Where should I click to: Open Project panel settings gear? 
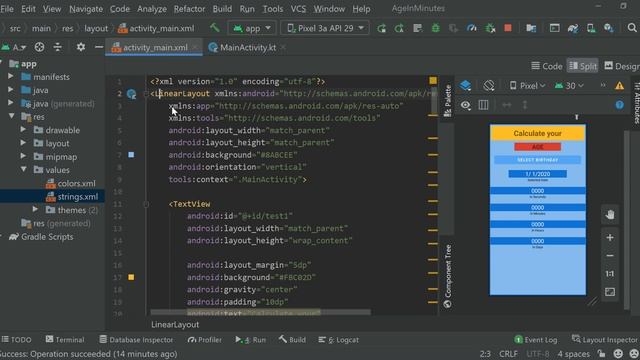pos(81,47)
